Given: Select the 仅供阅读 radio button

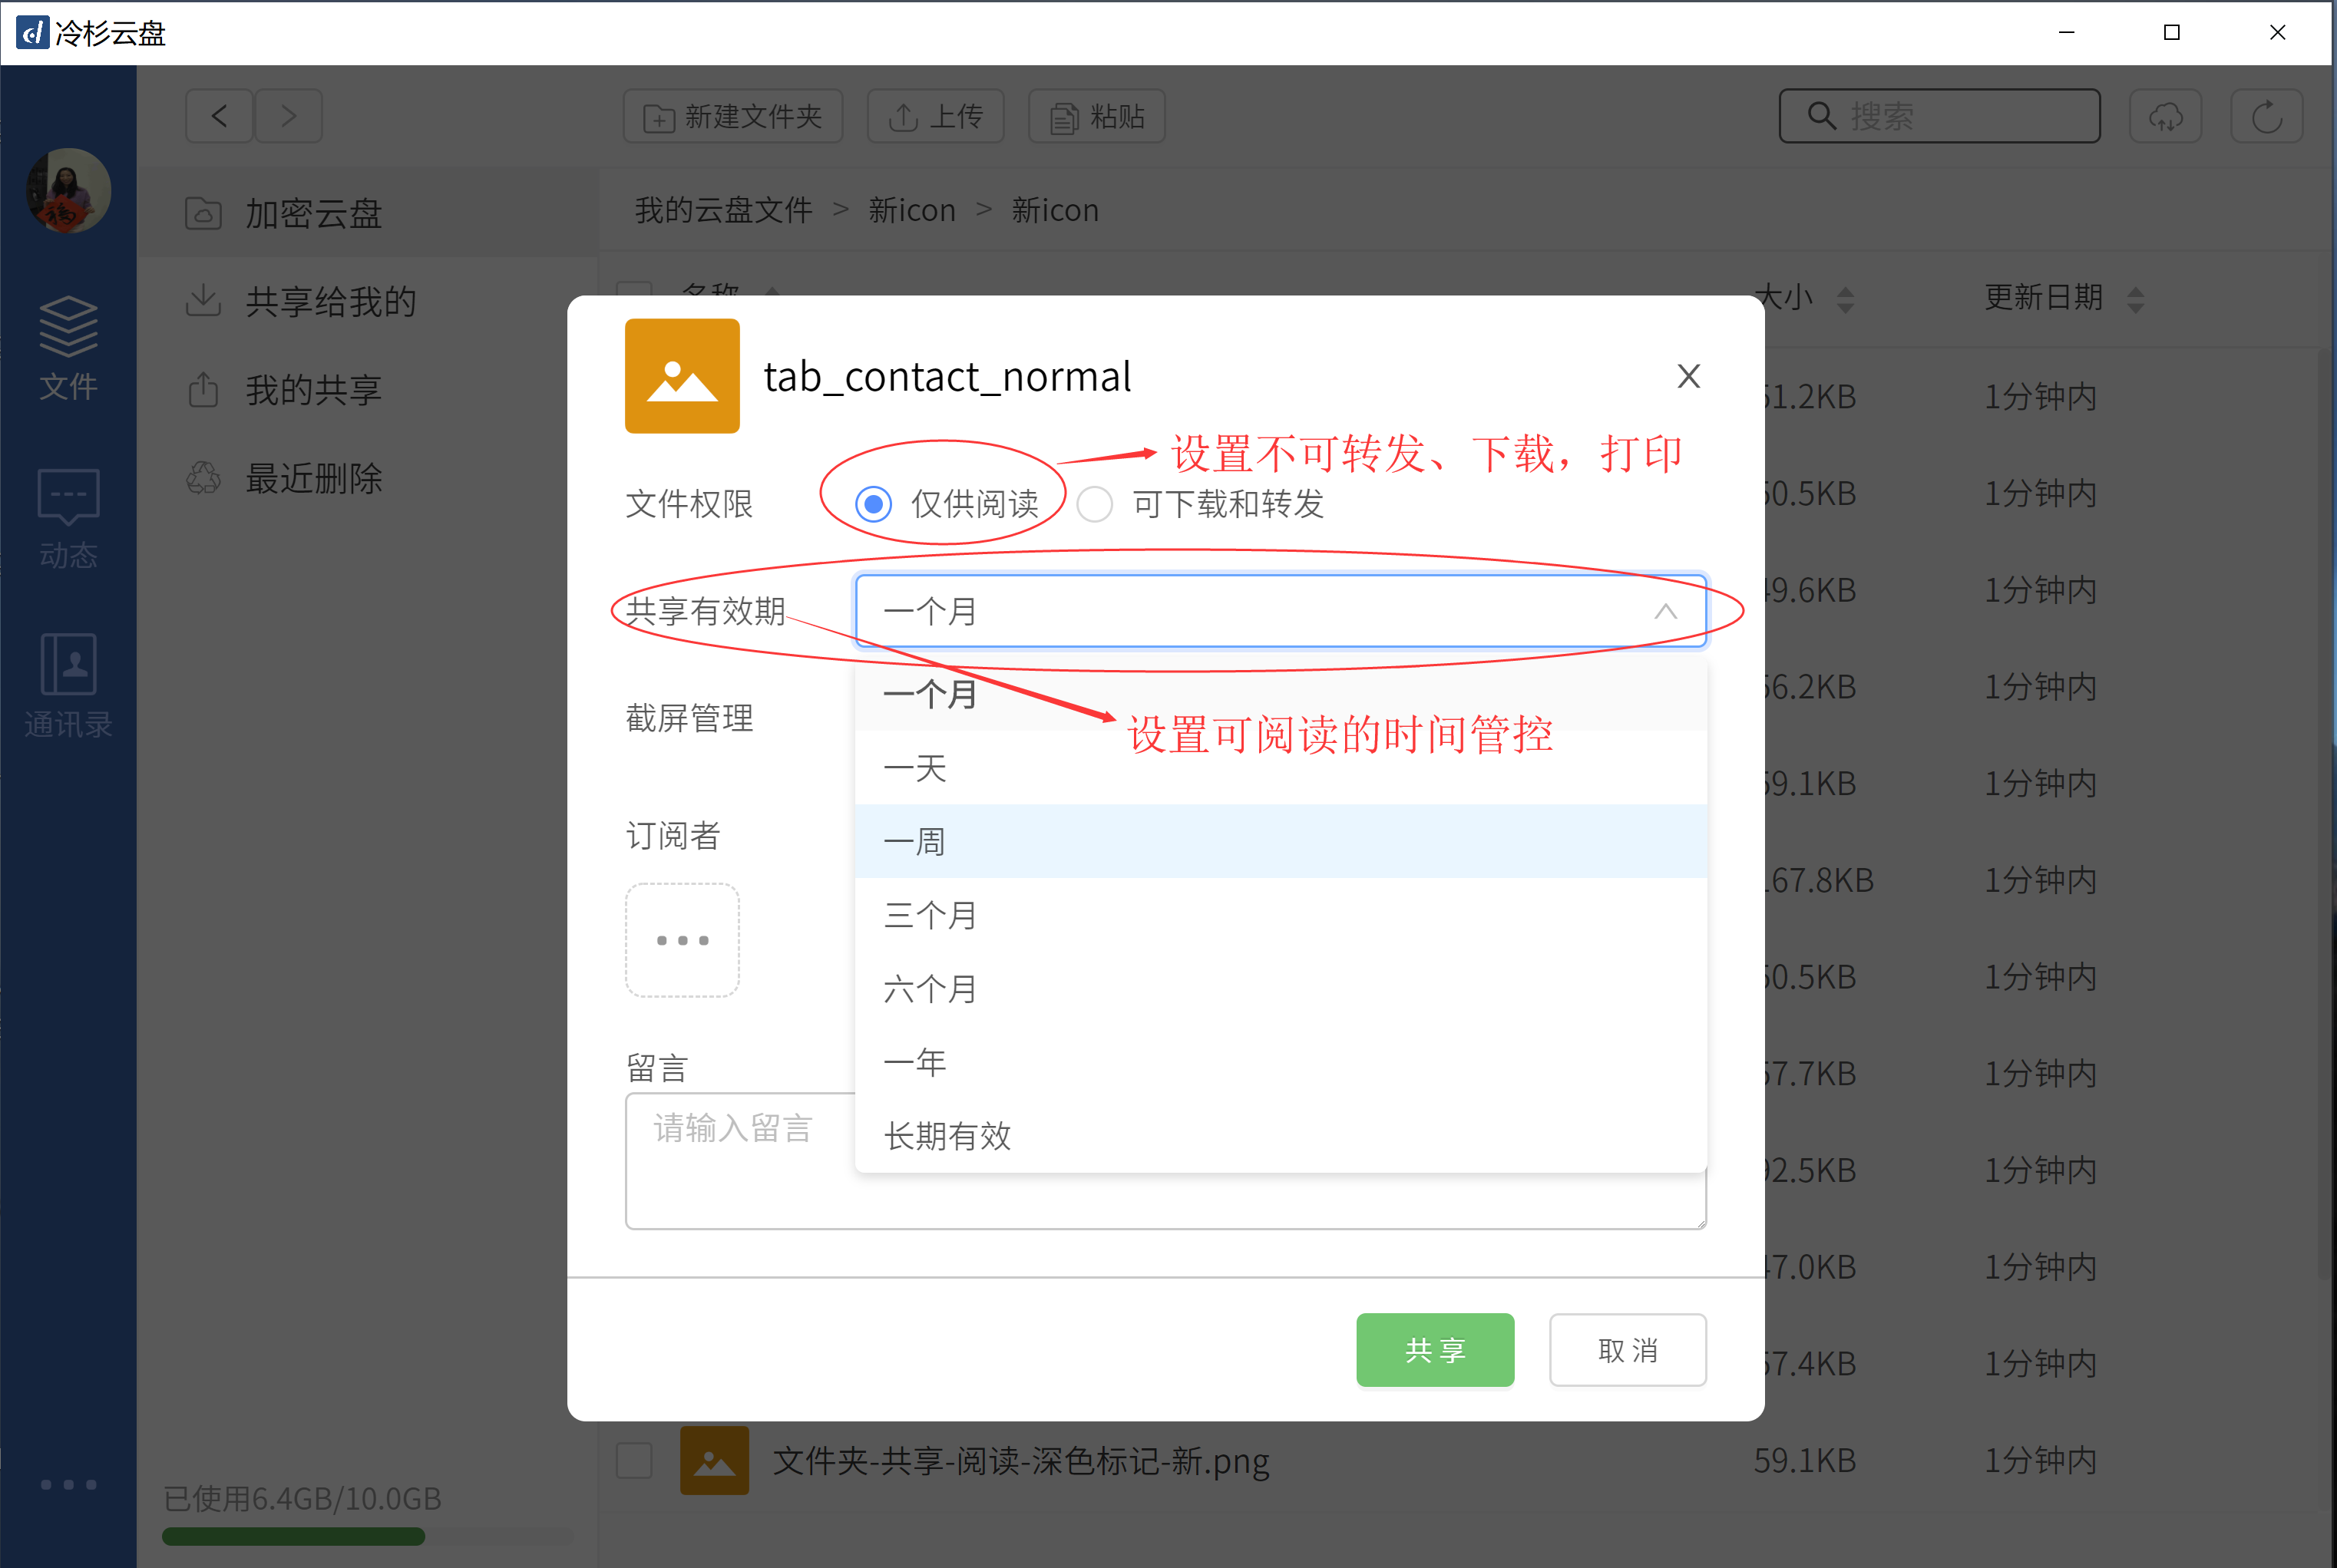Looking at the screenshot, I should pyautogui.click(x=873, y=504).
